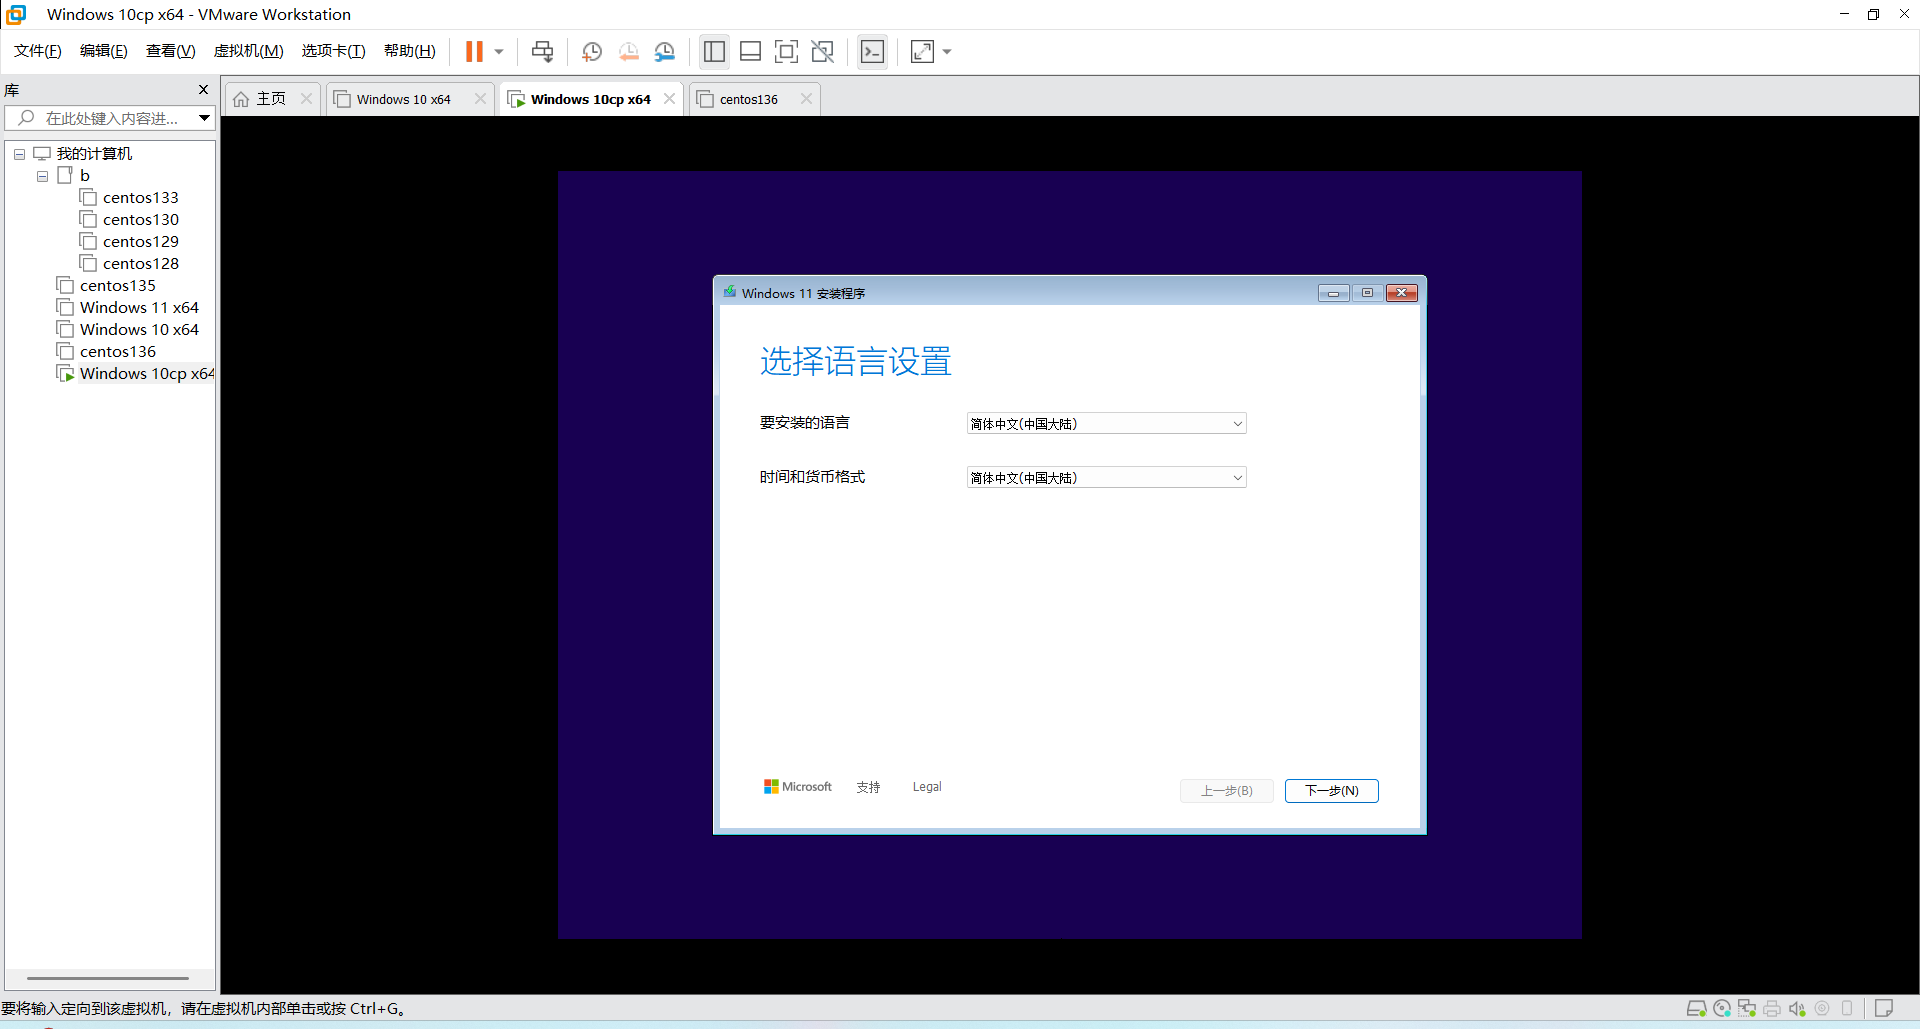Screen dimensions: 1920x1029
Task: Click the 下一步(N) next button
Action: click(1331, 791)
